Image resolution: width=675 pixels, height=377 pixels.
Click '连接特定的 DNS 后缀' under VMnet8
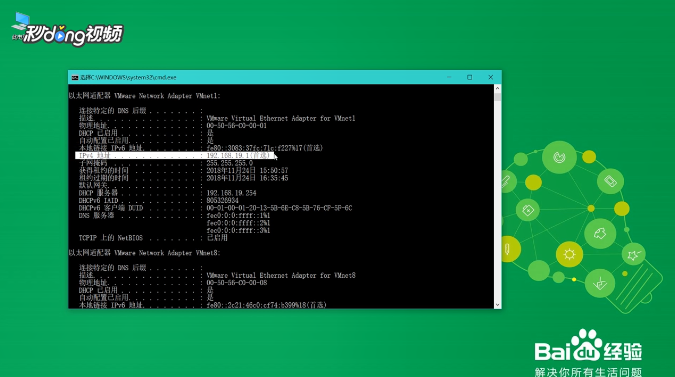pyautogui.click(x=113, y=268)
